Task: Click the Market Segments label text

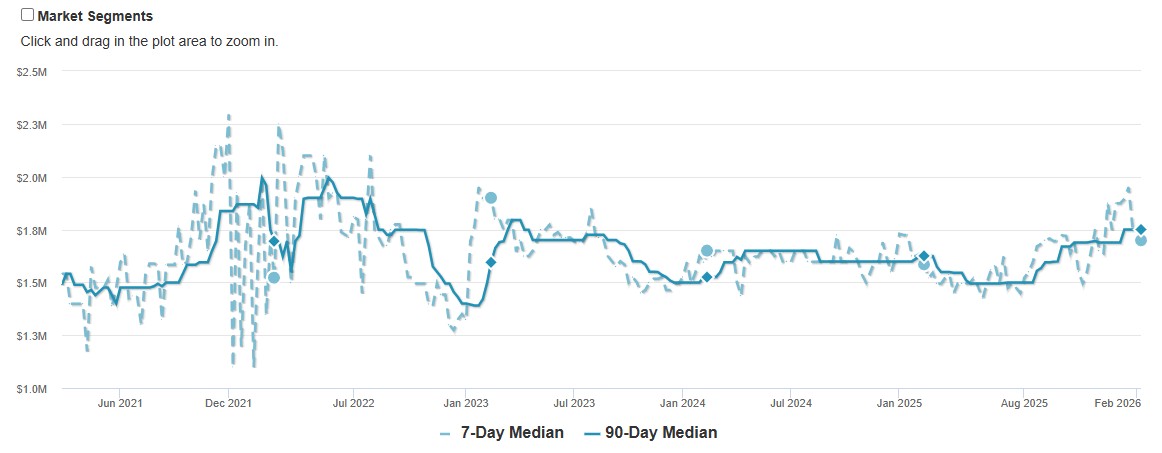Action: click(95, 16)
